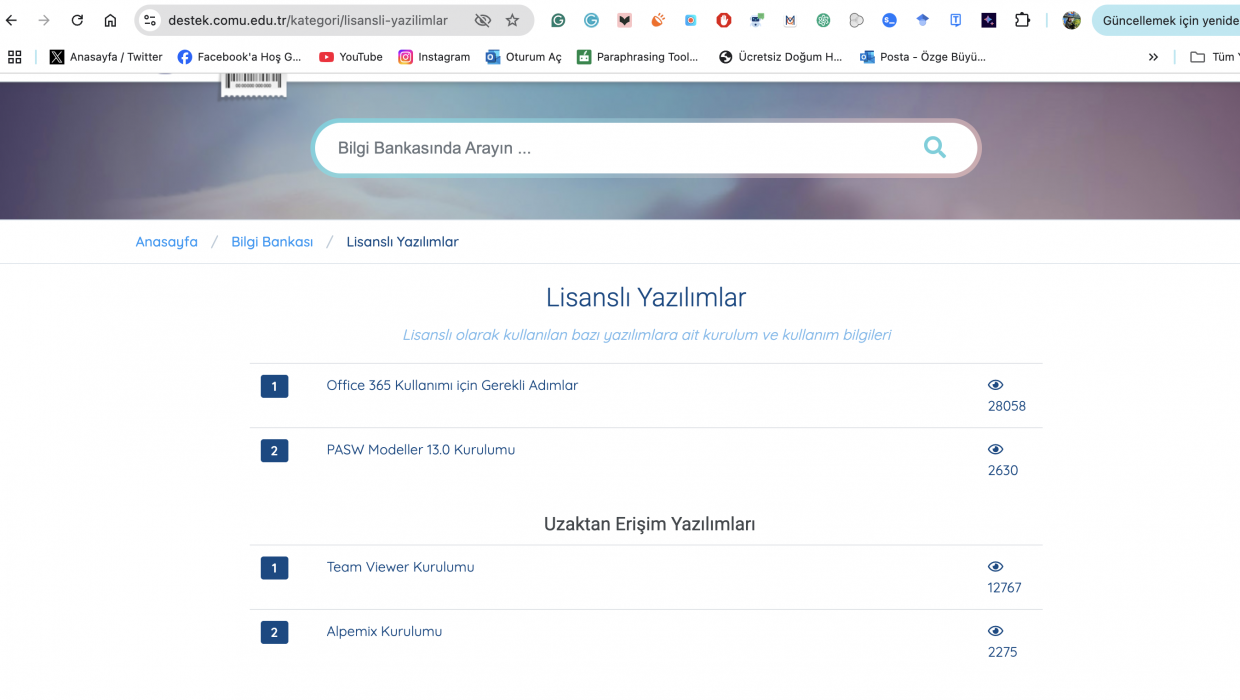
Task: Click the address bar URL
Action: (x=308, y=20)
